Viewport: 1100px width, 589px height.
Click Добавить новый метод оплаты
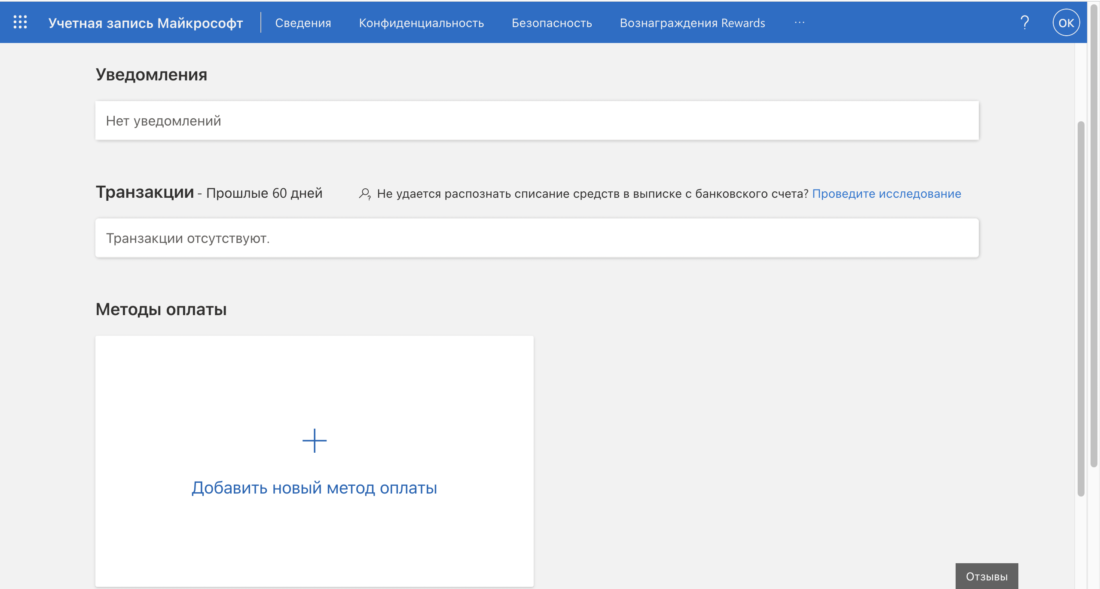[x=314, y=487]
